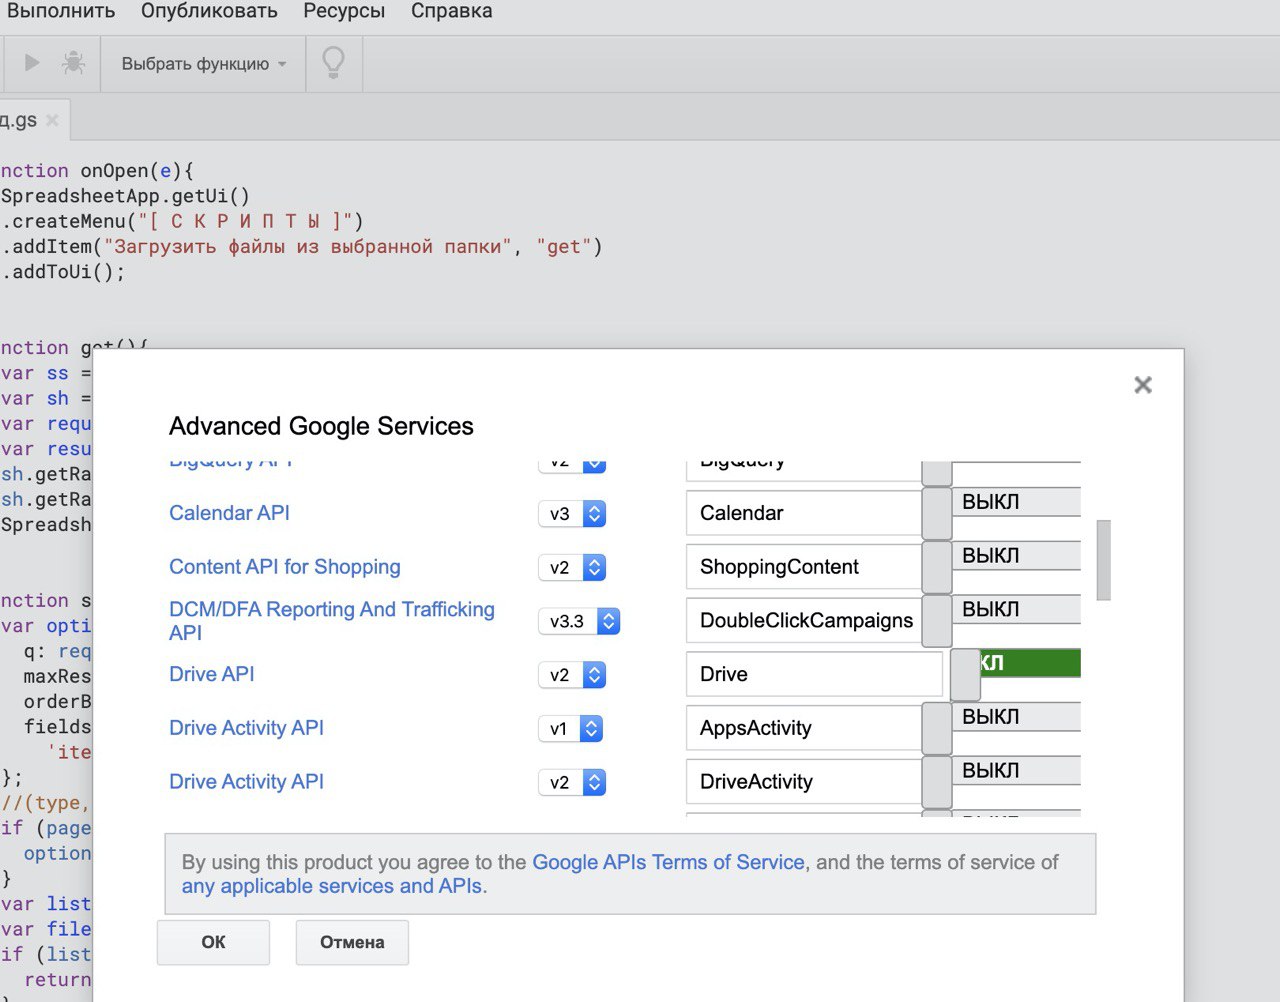Open the Drive API version dropdown
Screen dimensions: 1280x1002
(573, 675)
